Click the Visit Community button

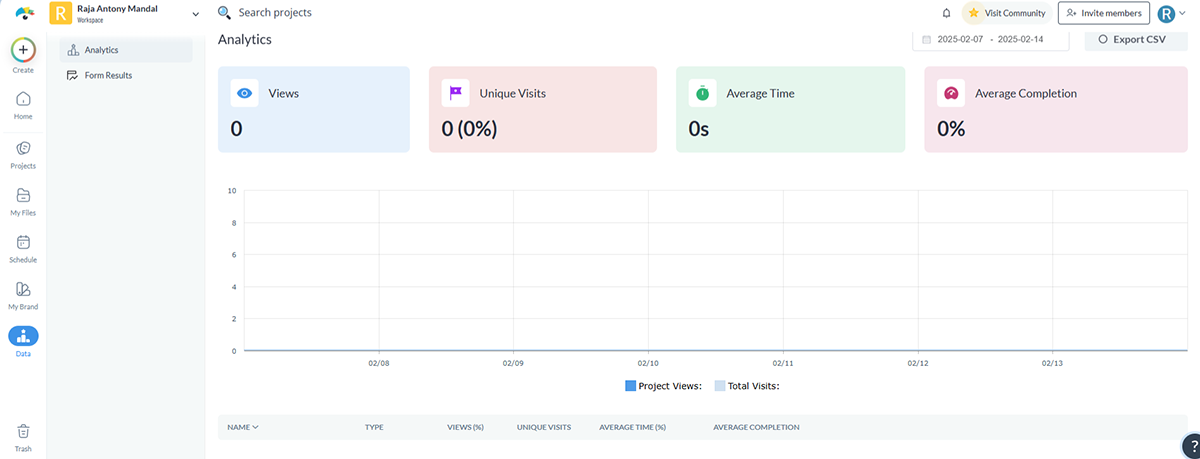pos(1007,13)
